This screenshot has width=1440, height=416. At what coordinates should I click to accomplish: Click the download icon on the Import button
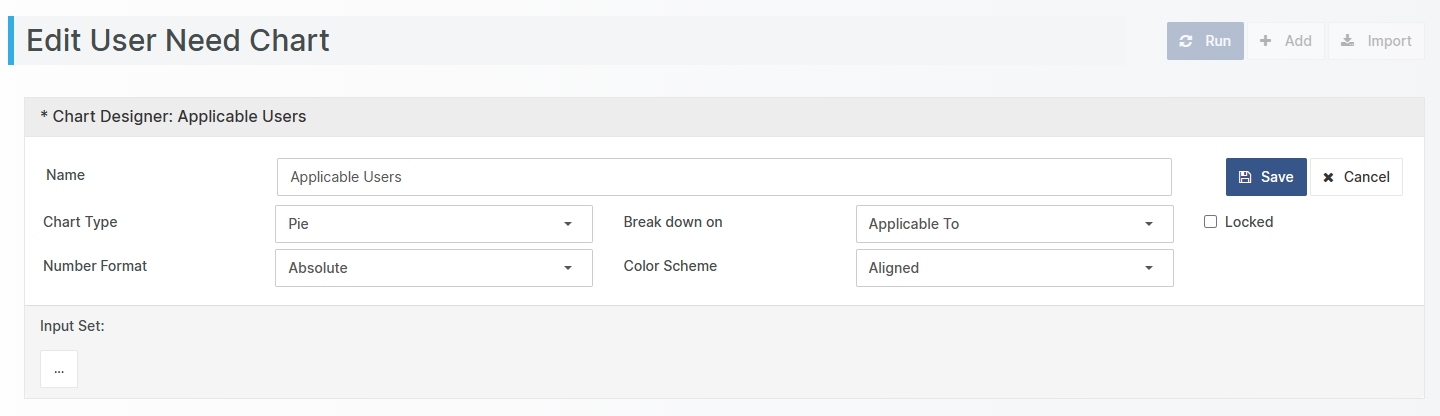pos(1348,41)
